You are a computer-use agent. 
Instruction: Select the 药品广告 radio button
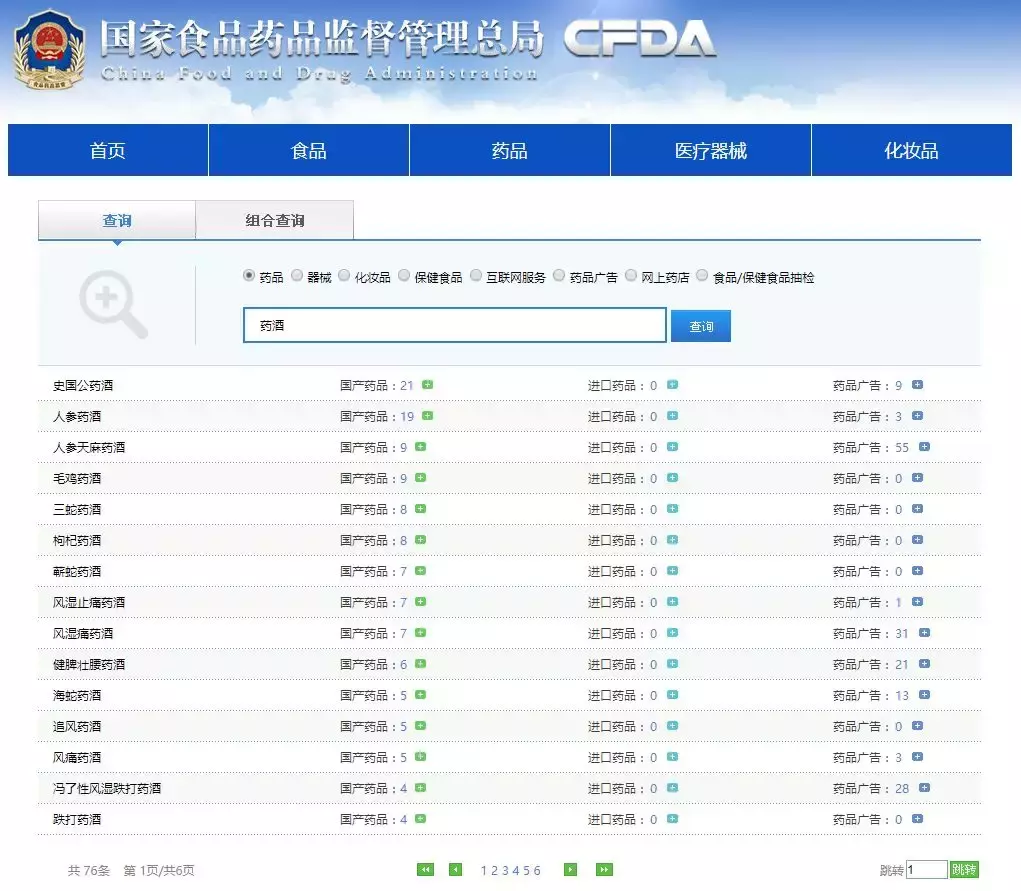click(x=559, y=276)
